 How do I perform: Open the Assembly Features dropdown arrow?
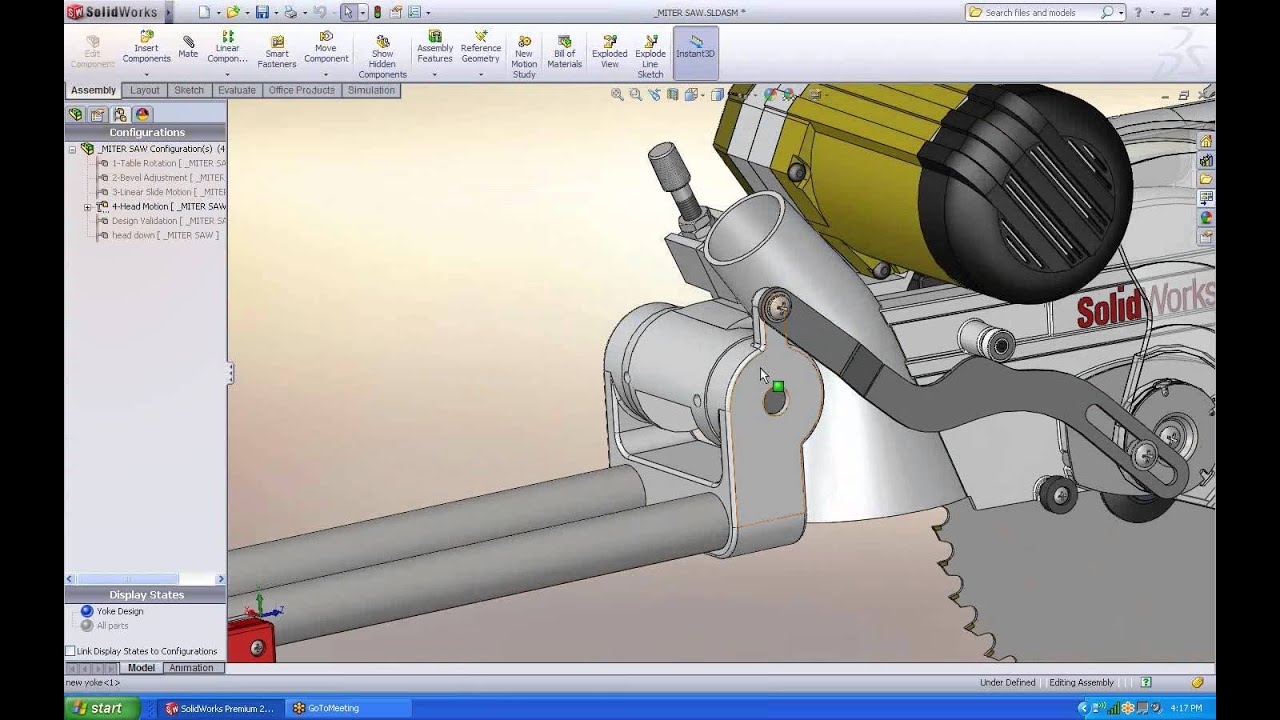point(435,74)
